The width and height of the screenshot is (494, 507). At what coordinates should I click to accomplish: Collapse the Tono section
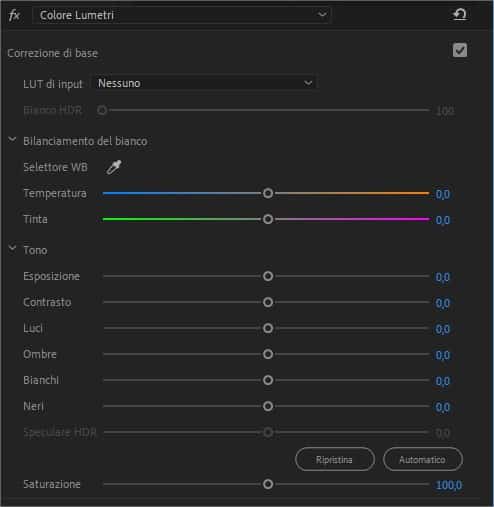12,248
